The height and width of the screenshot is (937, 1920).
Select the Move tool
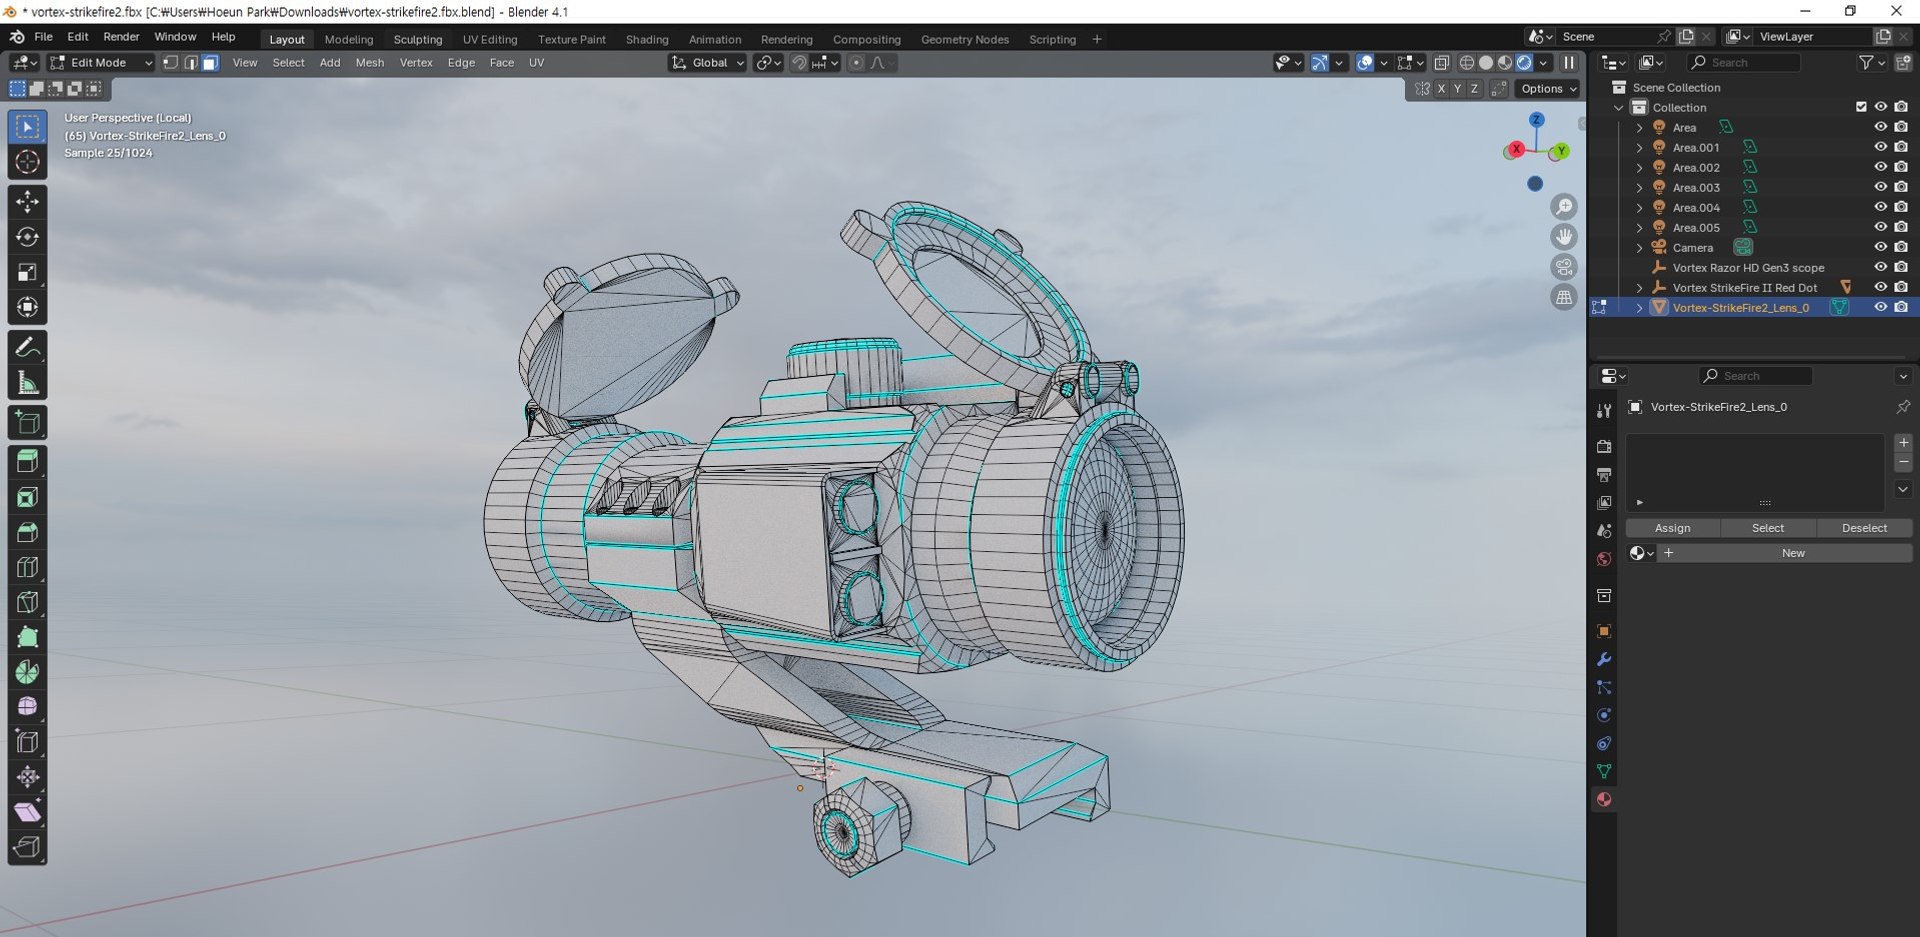coord(27,202)
